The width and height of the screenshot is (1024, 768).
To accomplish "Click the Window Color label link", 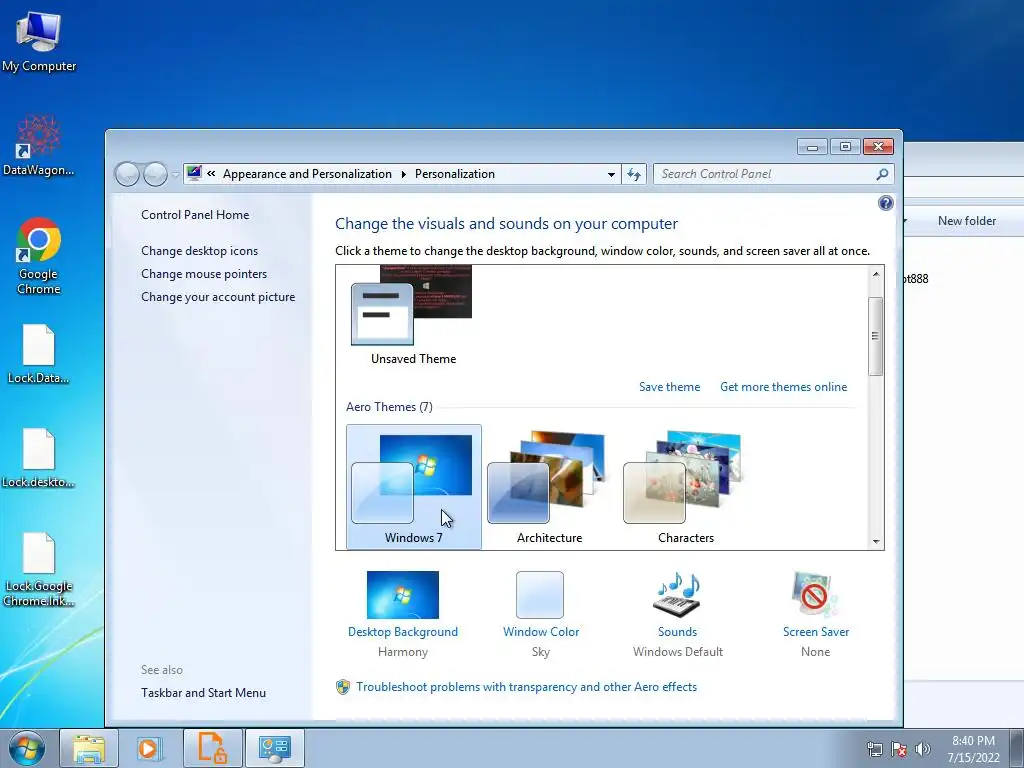I will click(x=541, y=632).
